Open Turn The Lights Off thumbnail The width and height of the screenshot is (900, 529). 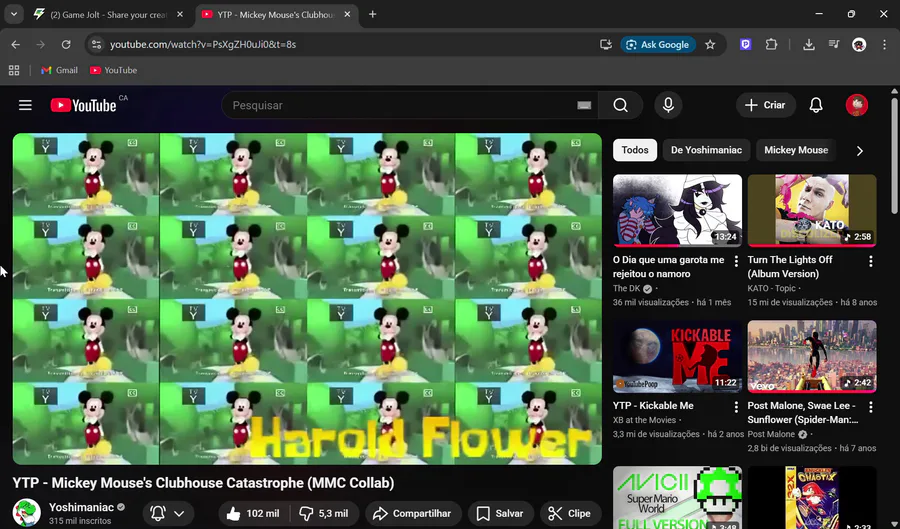click(x=812, y=211)
